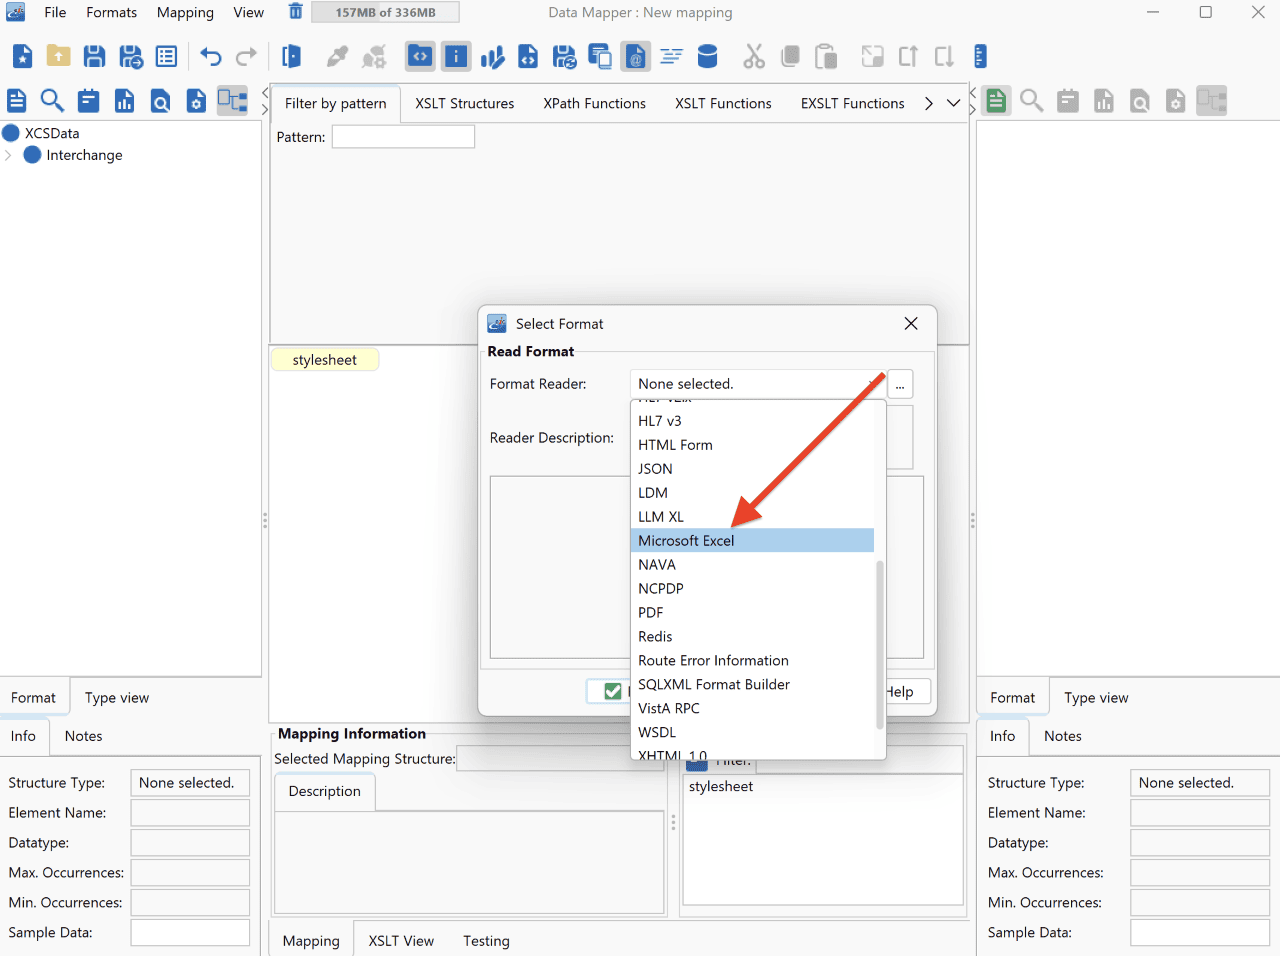Click the stacked windows toolbar icon

point(600,56)
